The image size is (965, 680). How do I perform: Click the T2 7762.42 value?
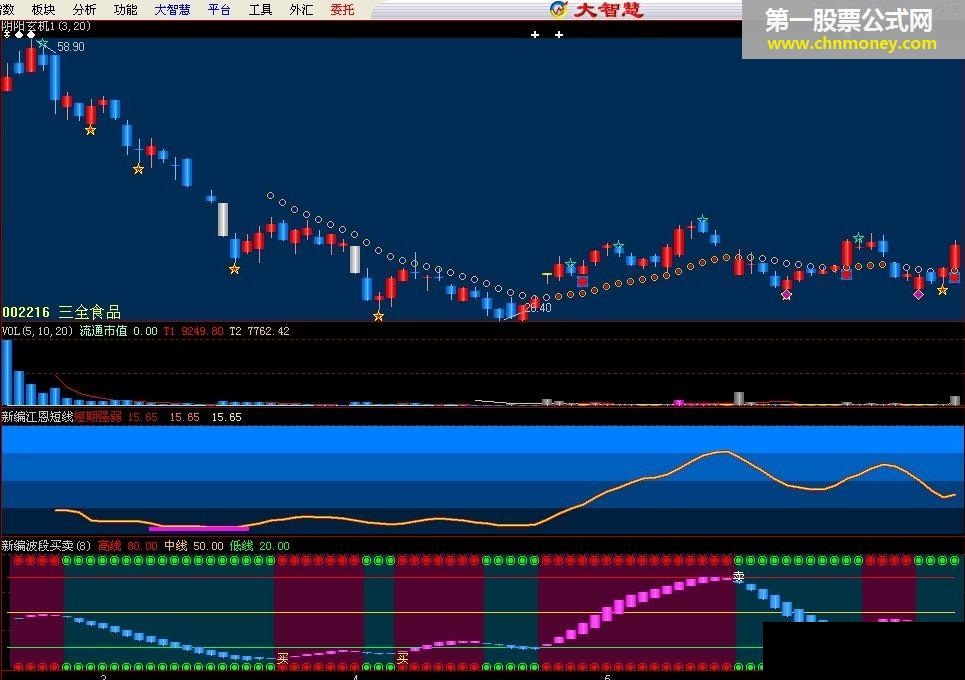pyautogui.click(x=259, y=331)
